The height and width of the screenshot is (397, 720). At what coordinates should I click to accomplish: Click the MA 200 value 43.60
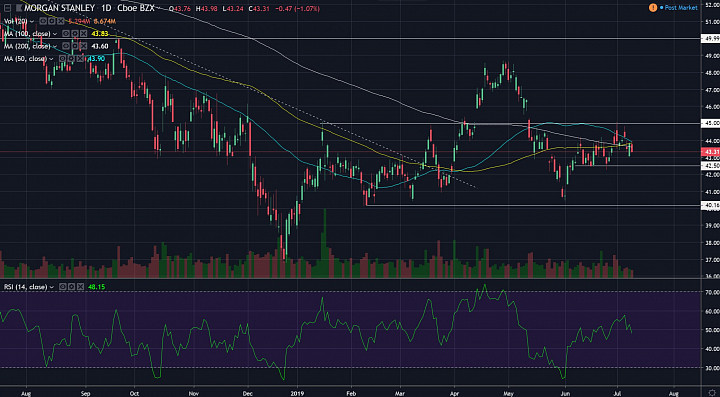pos(100,46)
